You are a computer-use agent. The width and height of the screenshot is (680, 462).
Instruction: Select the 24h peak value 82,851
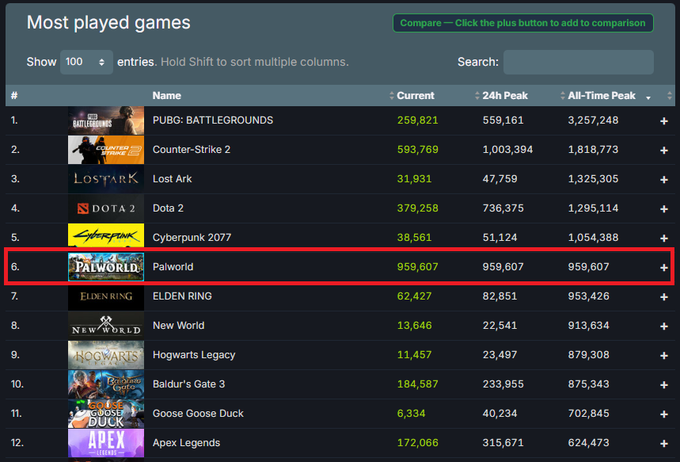click(500, 296)
